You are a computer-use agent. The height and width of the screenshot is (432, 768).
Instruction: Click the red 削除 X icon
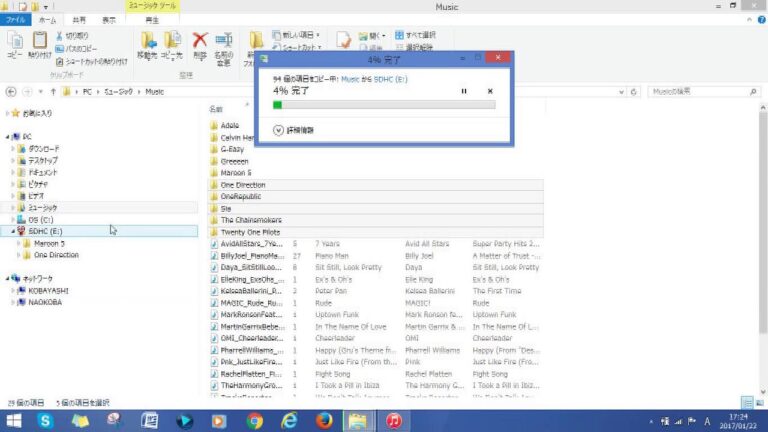200,46
